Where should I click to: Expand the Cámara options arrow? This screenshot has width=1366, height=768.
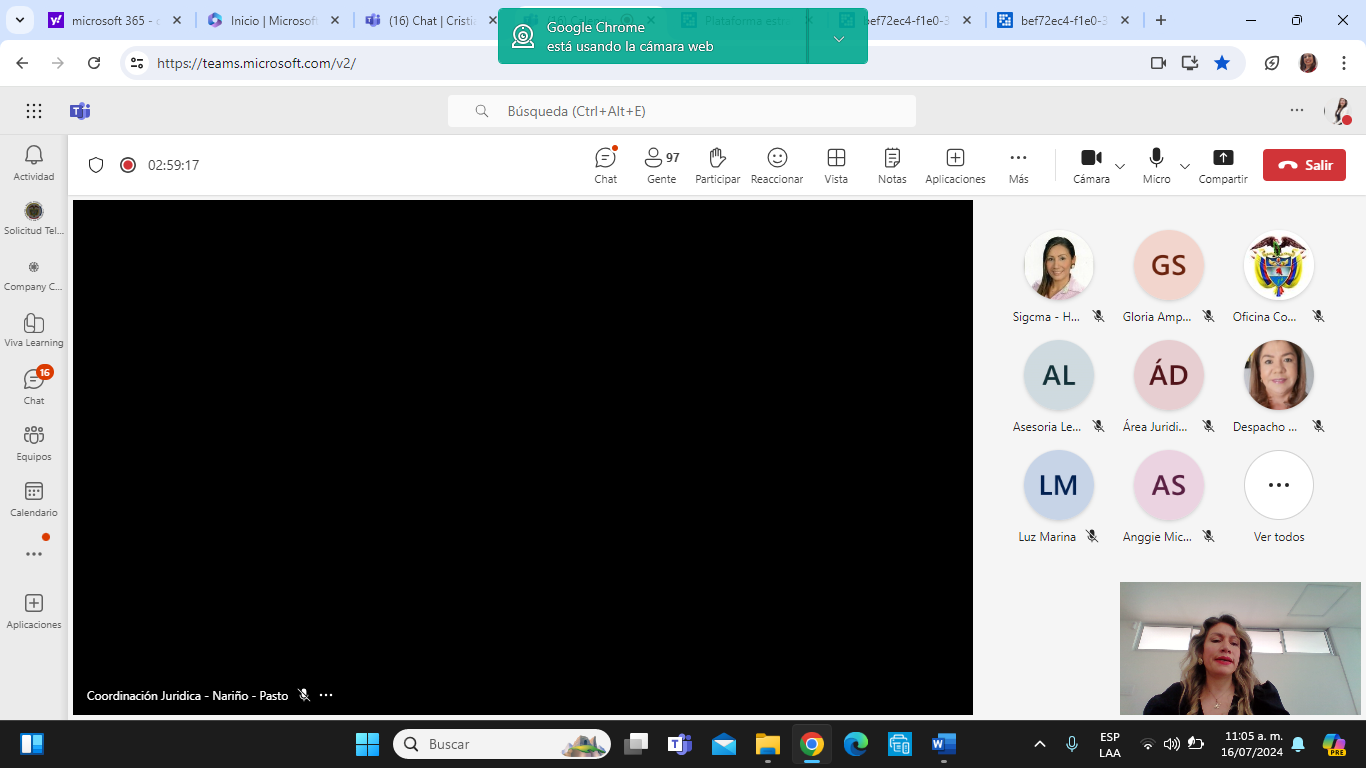click(1120, 166)
